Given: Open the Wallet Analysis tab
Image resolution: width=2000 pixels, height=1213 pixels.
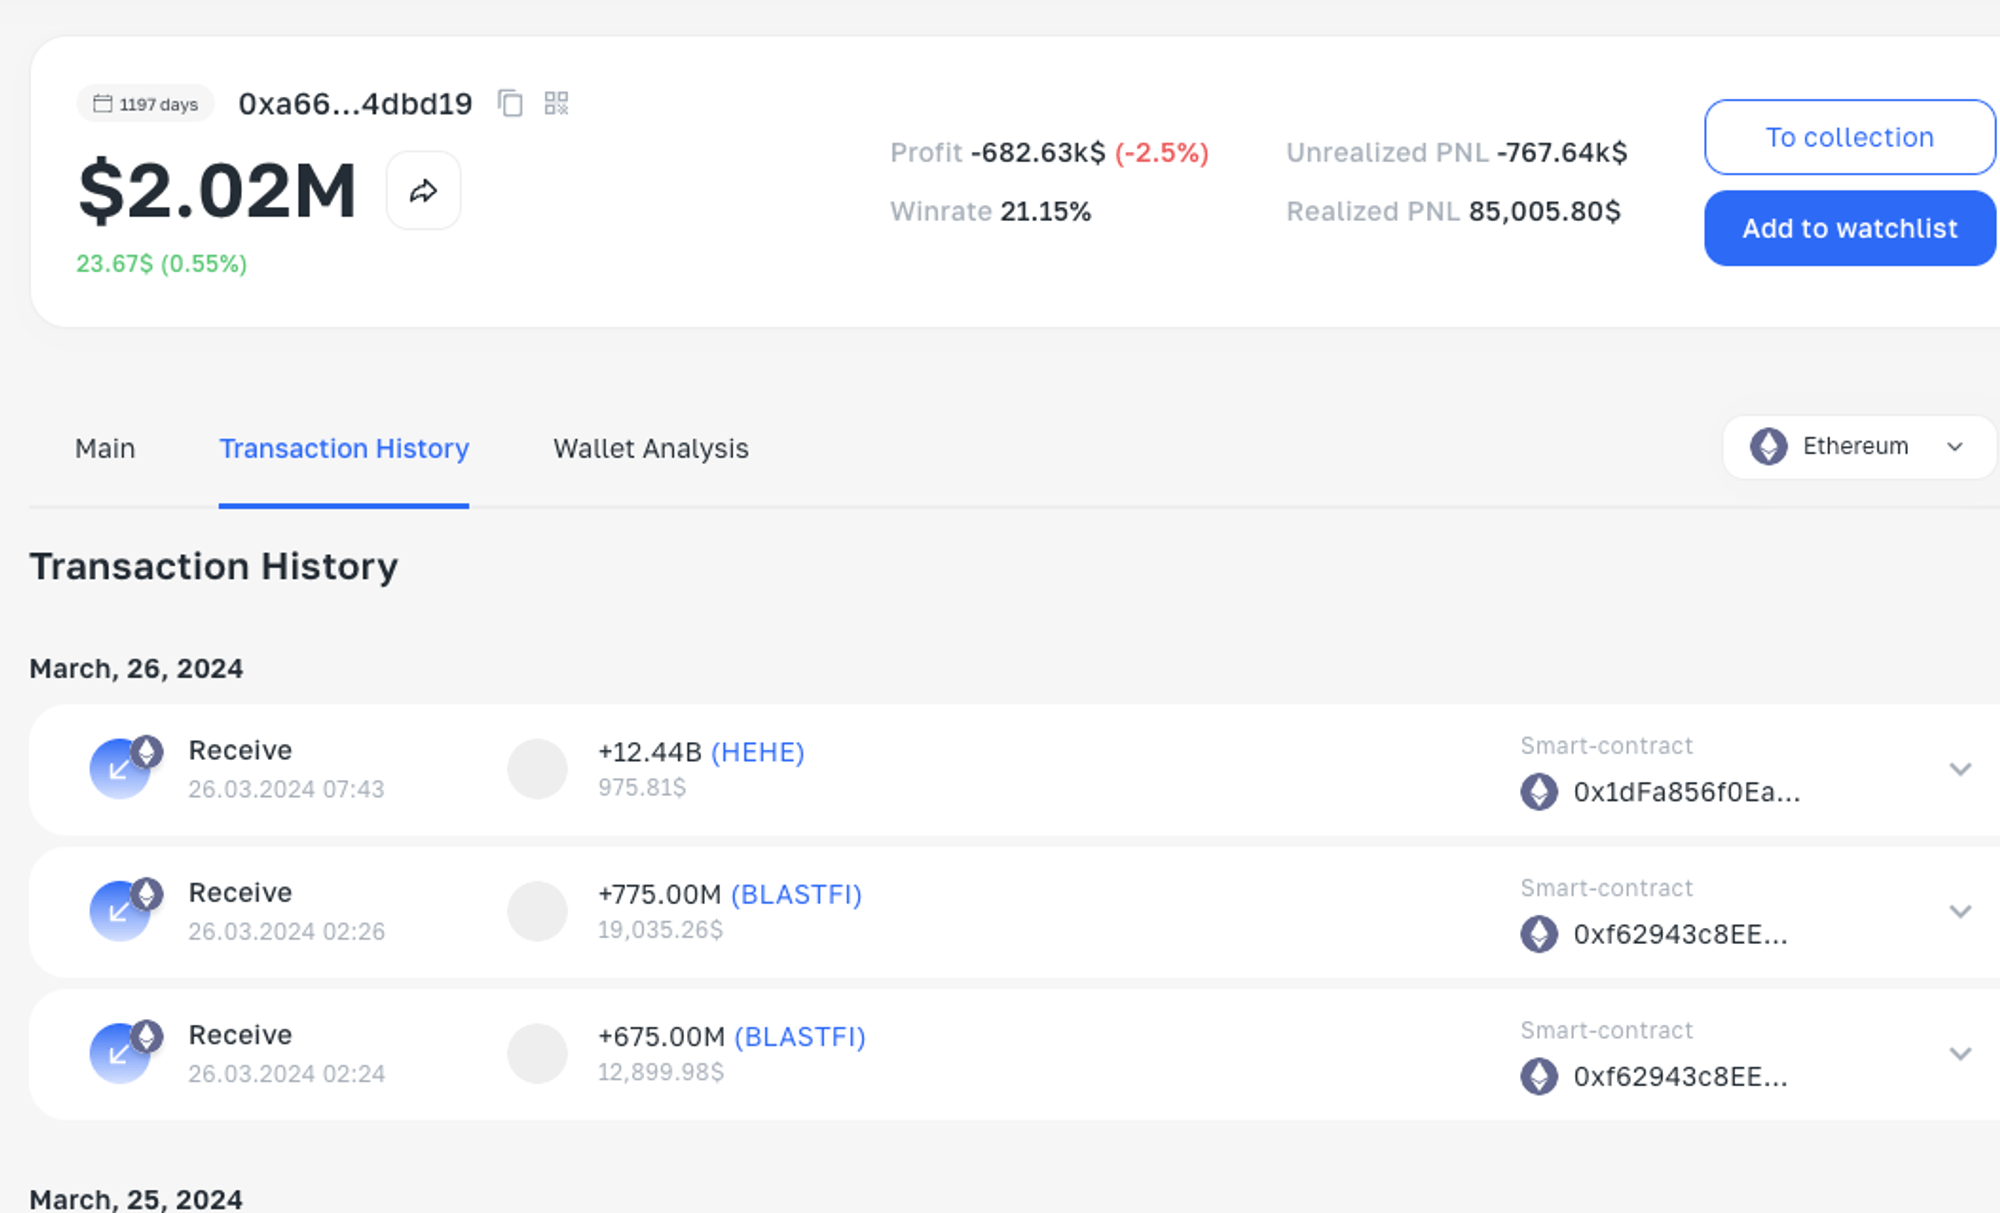Looking at the screenshot, I should 650,448.
